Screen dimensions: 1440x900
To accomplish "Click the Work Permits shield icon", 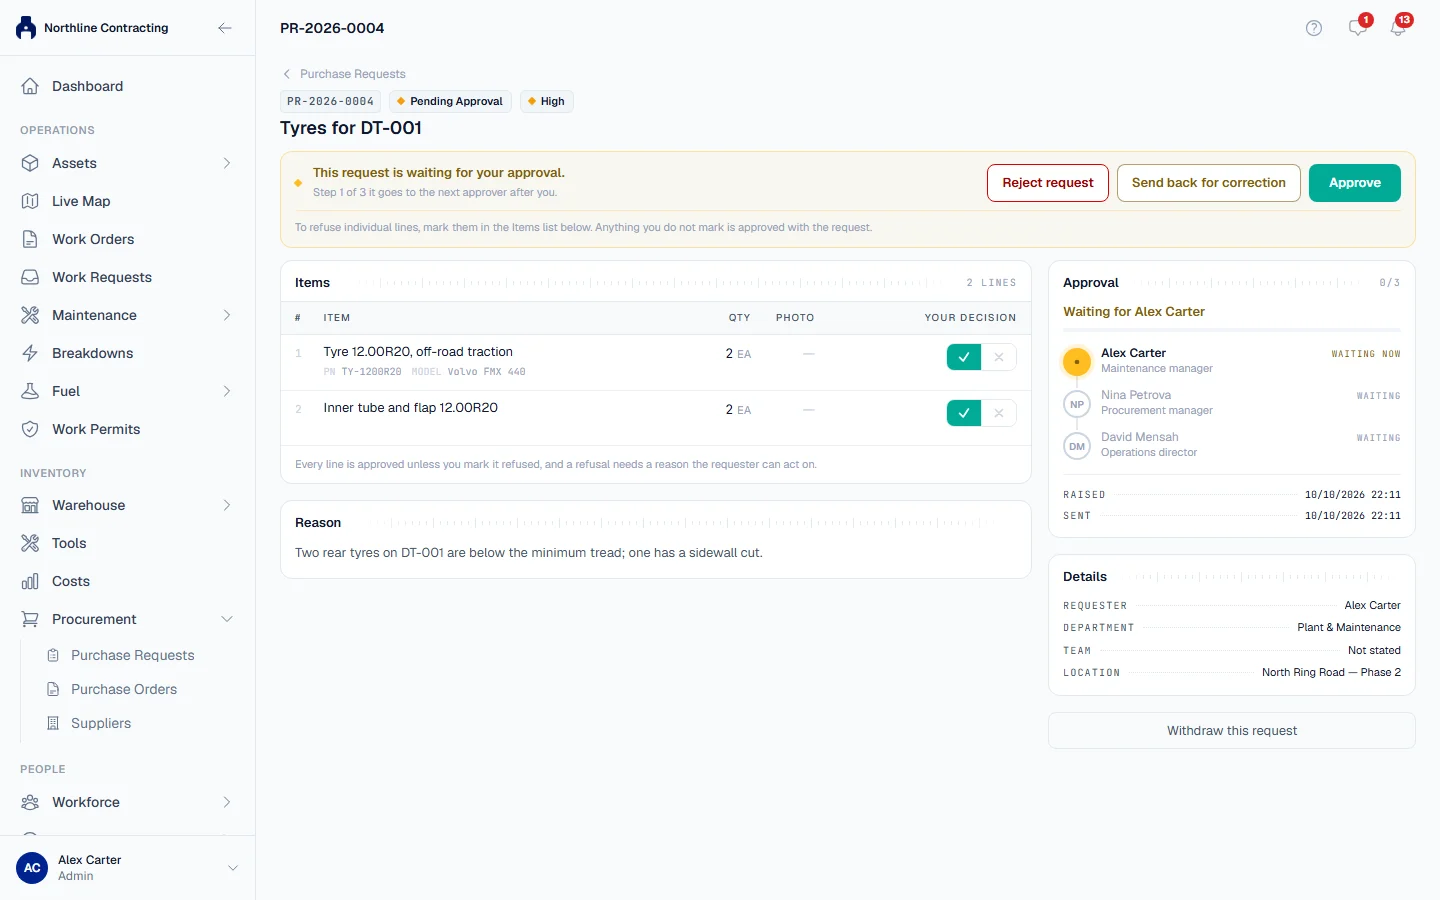I will [x=30, y=429].
